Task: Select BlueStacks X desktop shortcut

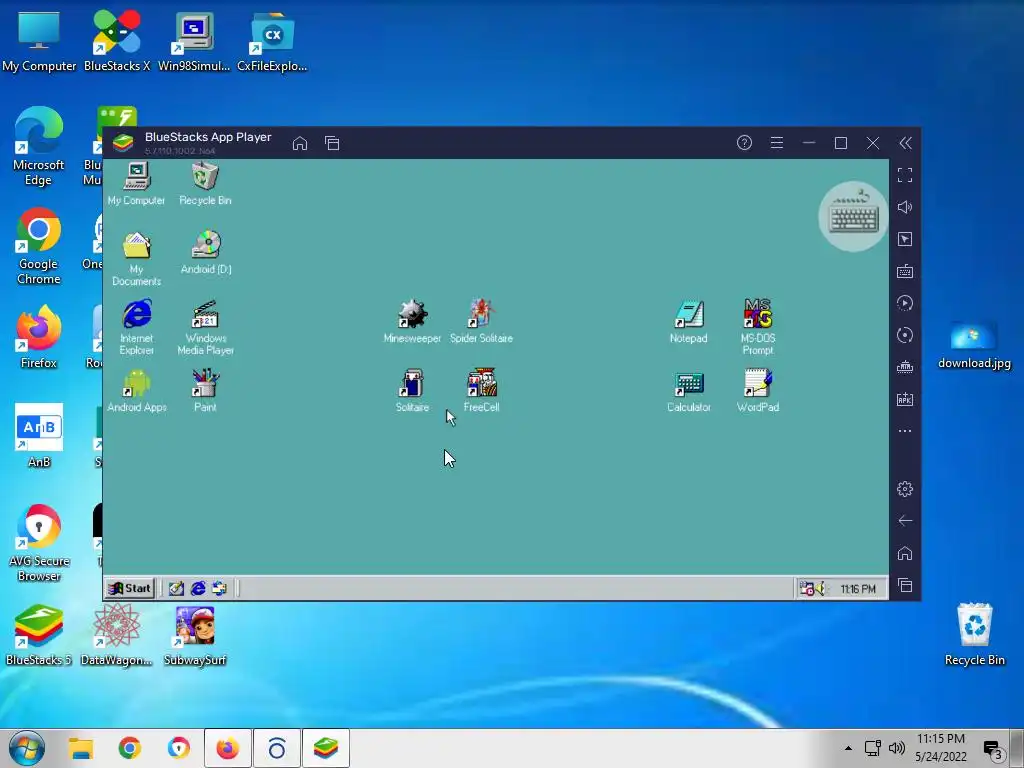Action: pos(117,40)
